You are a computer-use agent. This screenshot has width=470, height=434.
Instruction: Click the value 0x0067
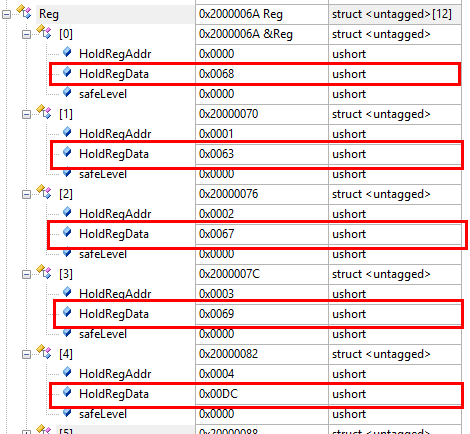(217, 234)
